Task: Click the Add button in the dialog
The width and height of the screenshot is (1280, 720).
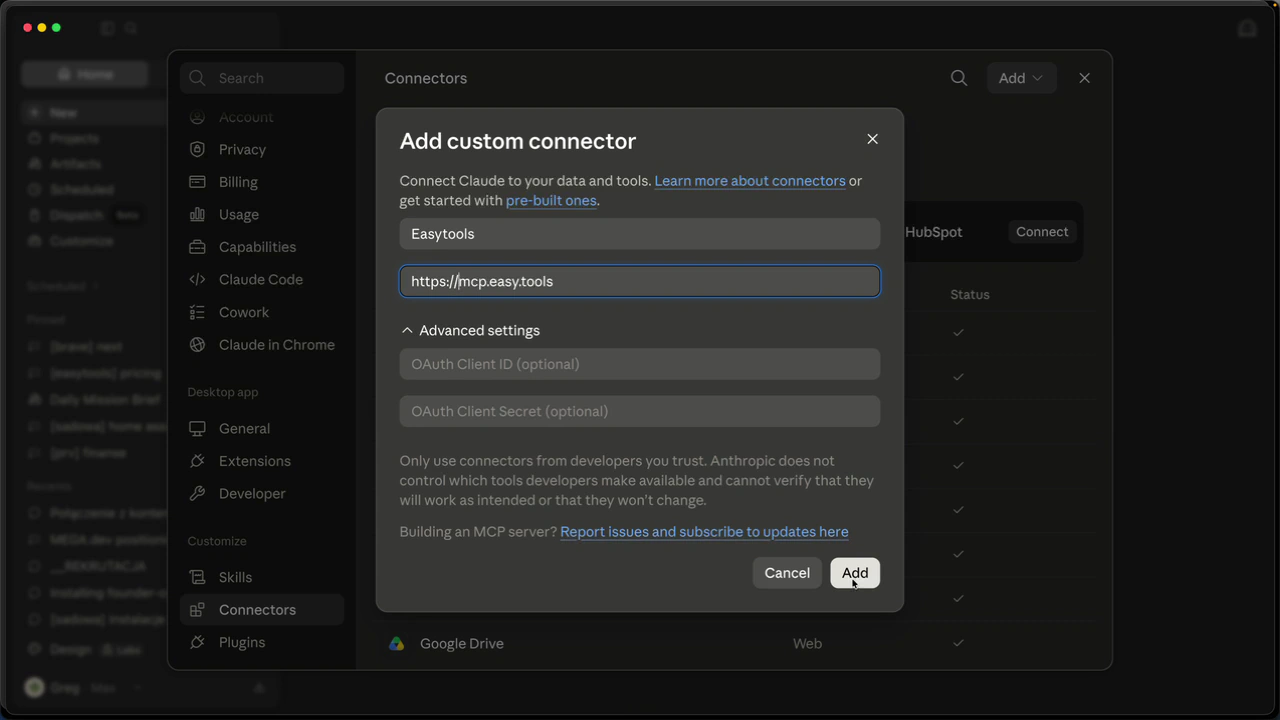Action: tap(855, 573)
